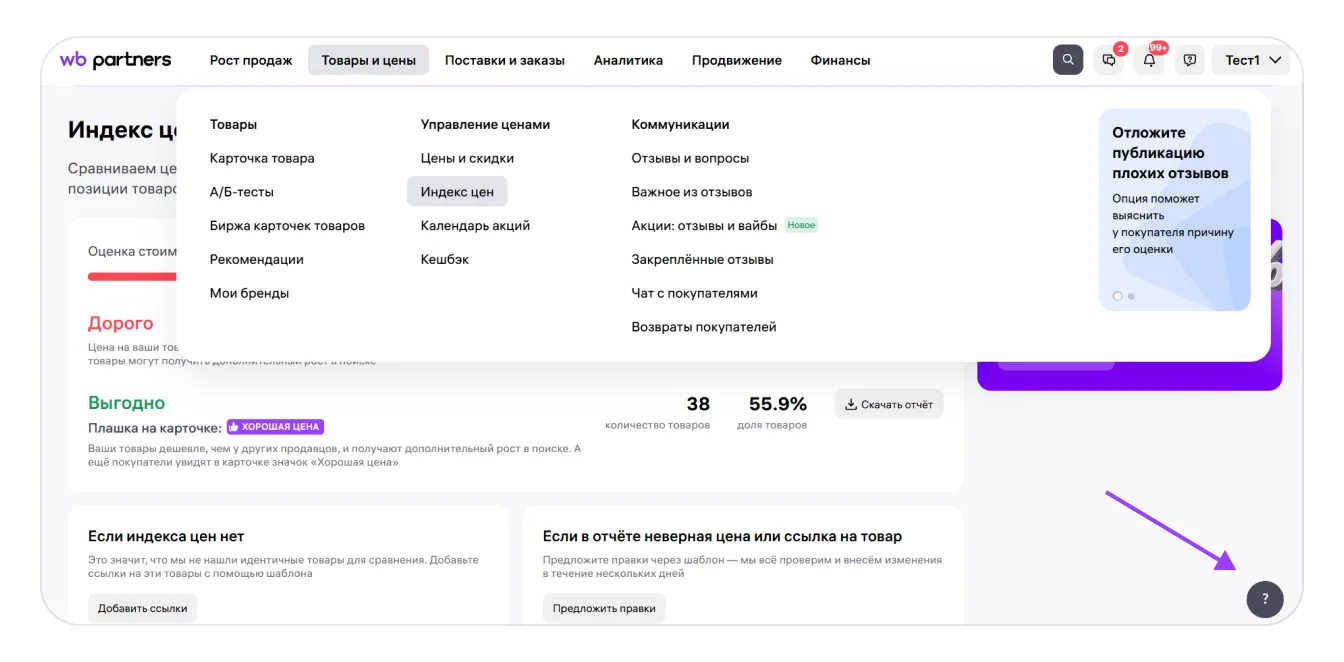Viewport: 1344px width, 662px height.
Task: Click Скачать отчёт download button
Action: click(x=889, y=404)
